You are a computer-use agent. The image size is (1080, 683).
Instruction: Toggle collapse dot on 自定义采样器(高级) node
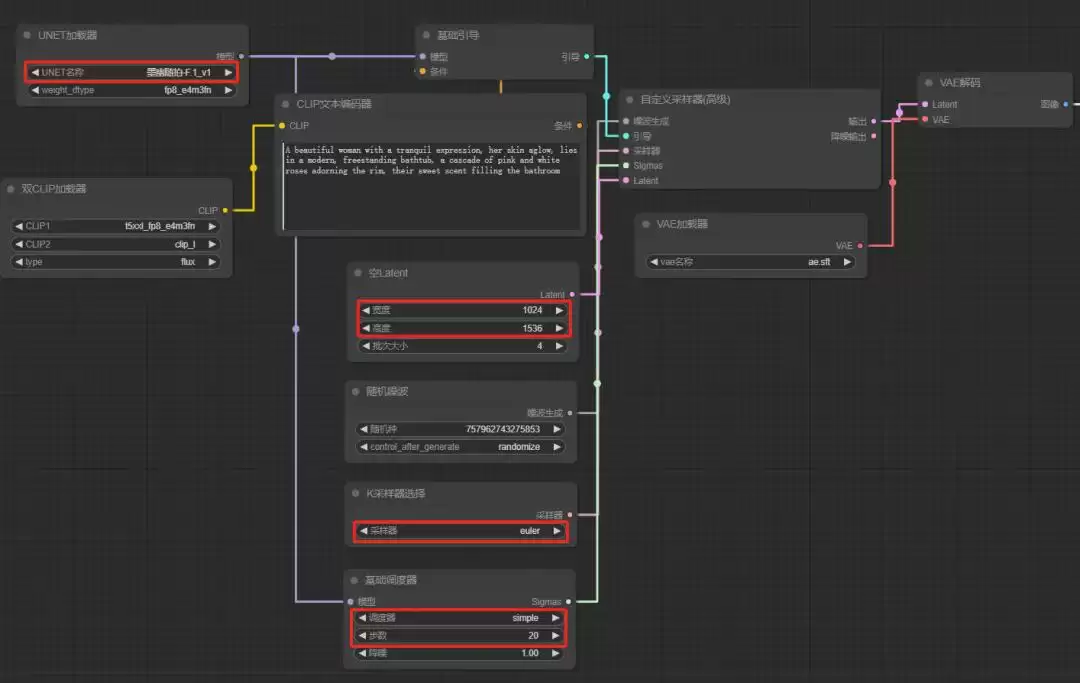630,99
